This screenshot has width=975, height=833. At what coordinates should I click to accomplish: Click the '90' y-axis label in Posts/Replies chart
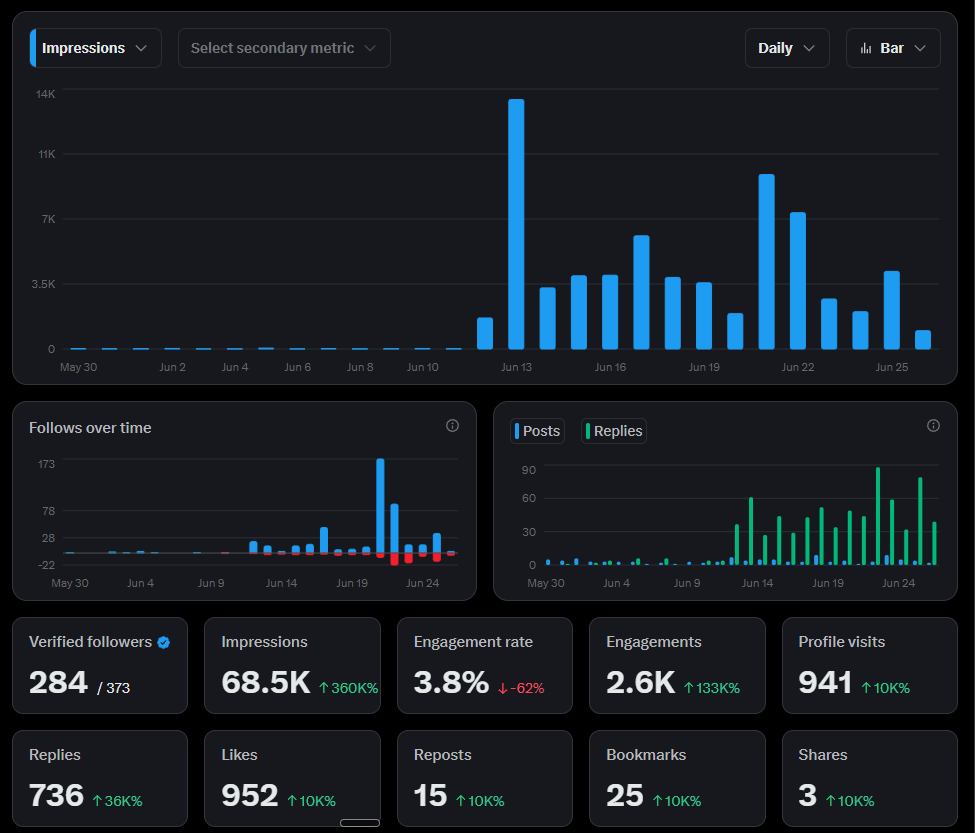(529, 470)
